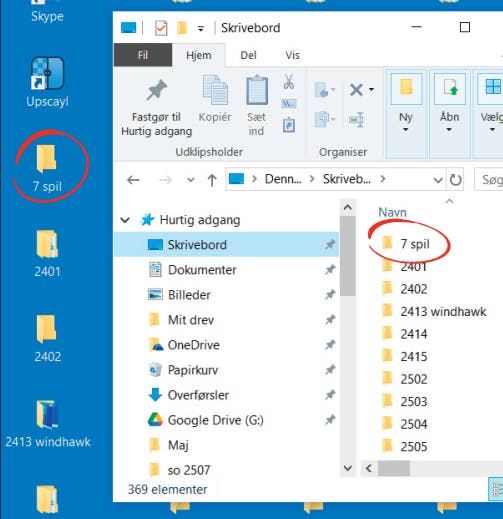Click the Navn column header
The width and height of the screenshot is (503, 519).
click(393, 212)
